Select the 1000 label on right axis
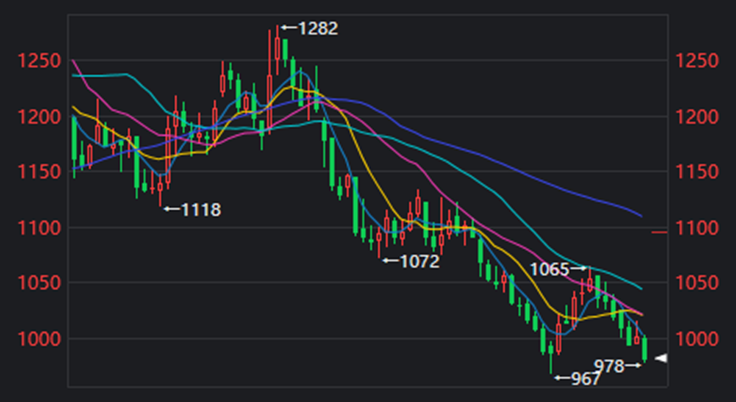Image resolution: width=736 pixels, height=402 pixels. point(699,339)
